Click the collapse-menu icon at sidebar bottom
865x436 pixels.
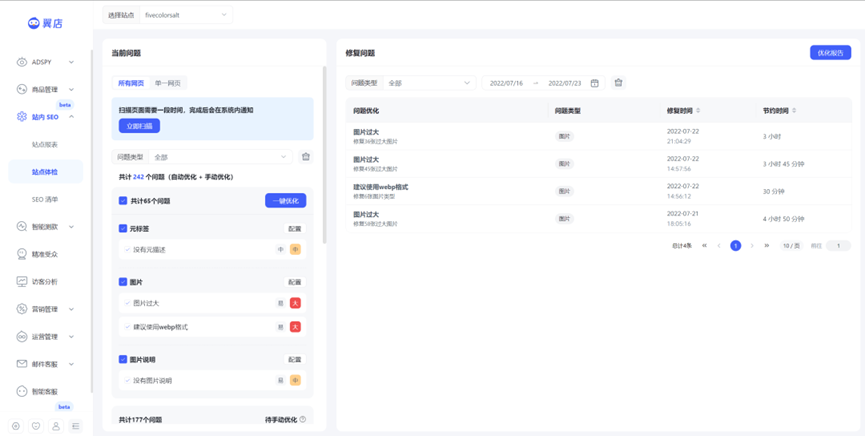pos(76,426)
